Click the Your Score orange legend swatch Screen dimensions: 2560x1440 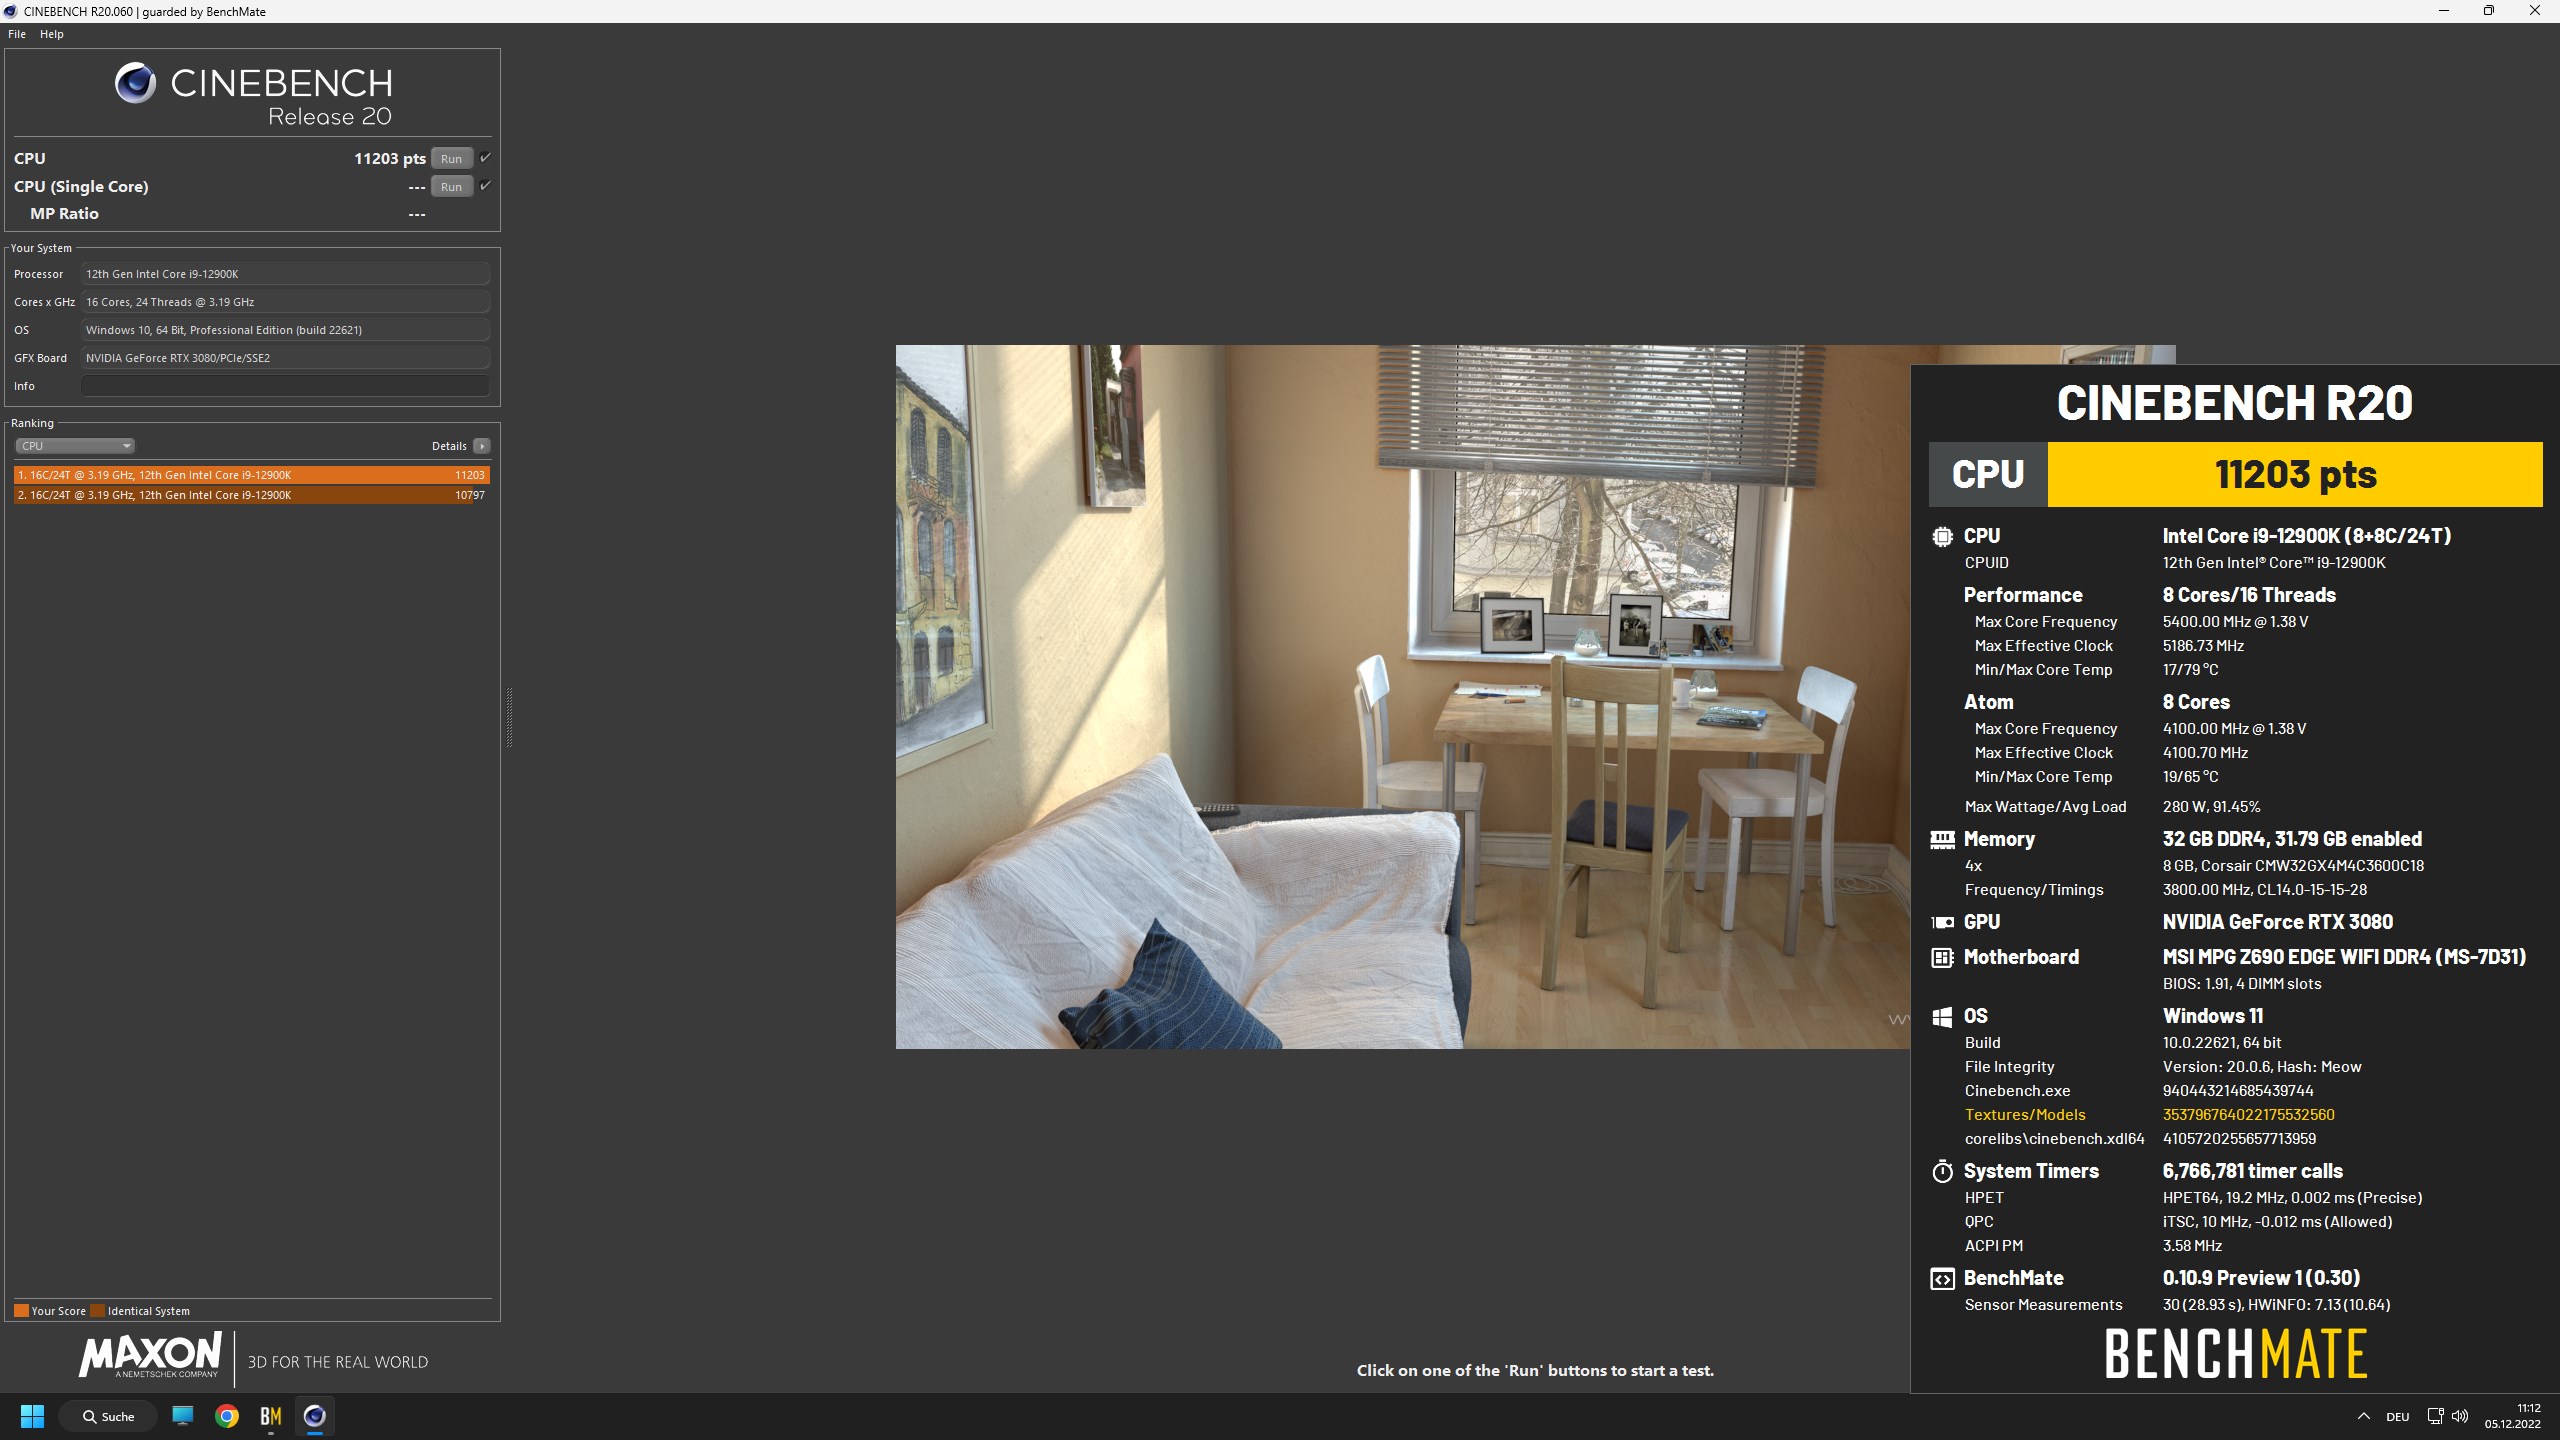21,1311
